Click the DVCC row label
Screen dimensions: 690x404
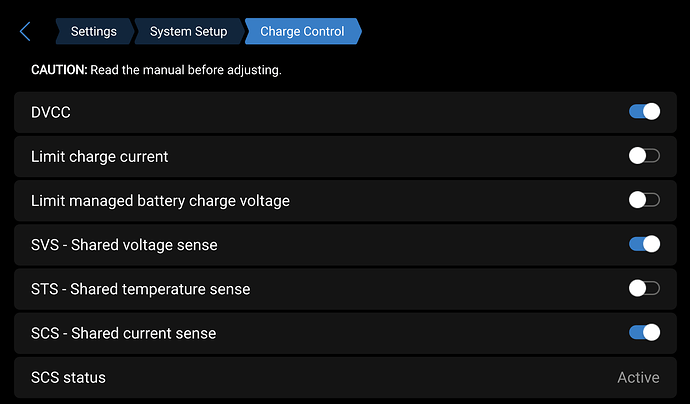[x=51, y=113]
